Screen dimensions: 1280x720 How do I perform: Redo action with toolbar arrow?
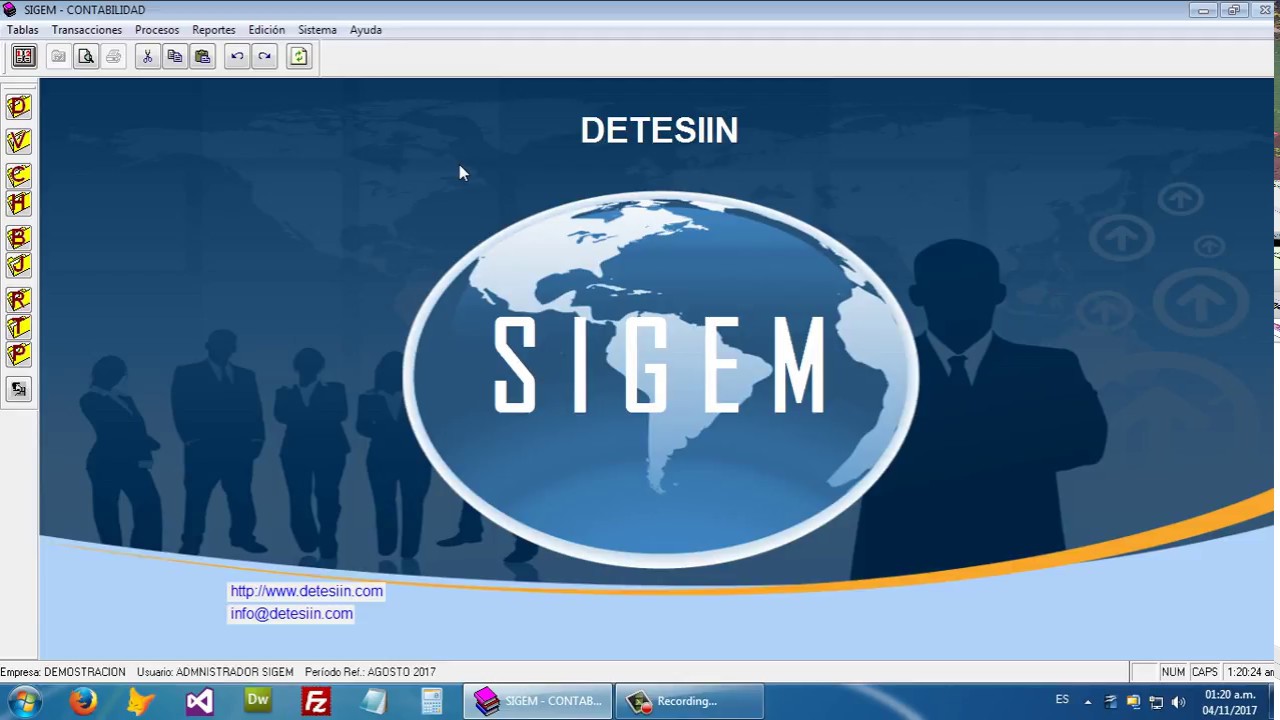(265, 57)
